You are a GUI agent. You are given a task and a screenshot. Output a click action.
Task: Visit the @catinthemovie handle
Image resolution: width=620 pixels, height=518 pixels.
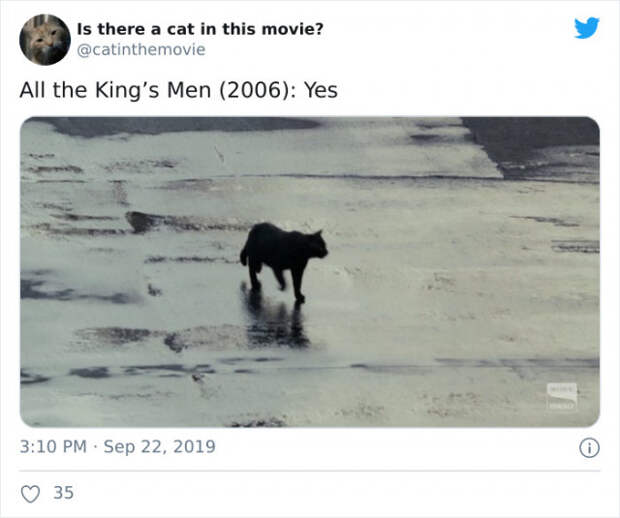pyautogui.click(x=141, y=50)
